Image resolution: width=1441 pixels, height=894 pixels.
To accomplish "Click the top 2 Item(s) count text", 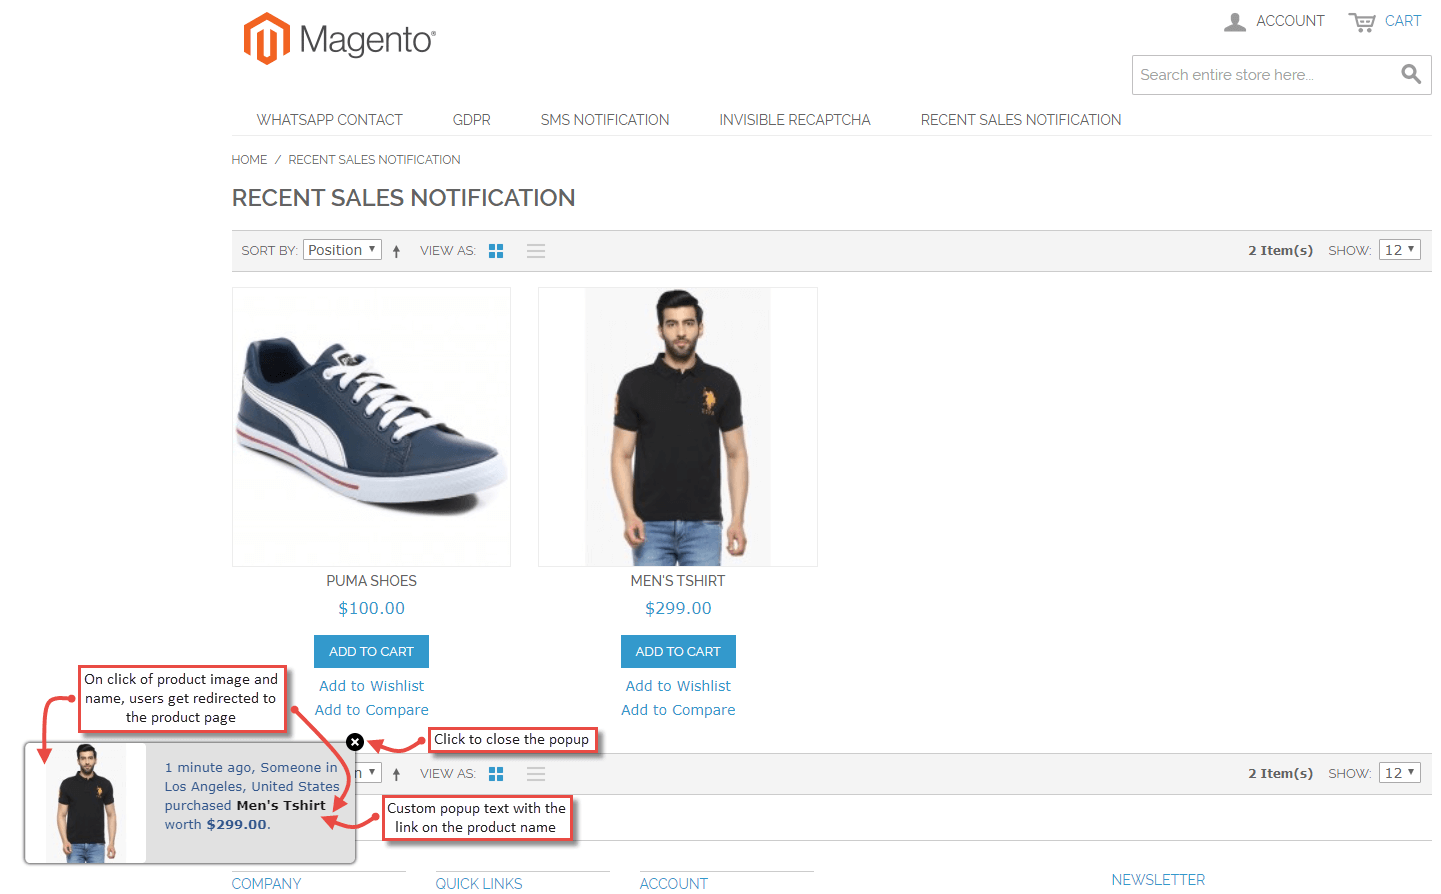I will (x=1280, y=250).
